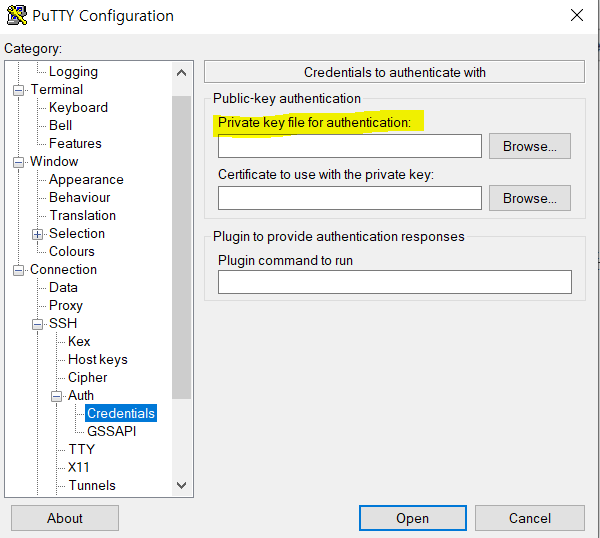The height and width of the screenshot is (538, 600).
Task: Open the Translation settings category
Action: tap(83, 215)
